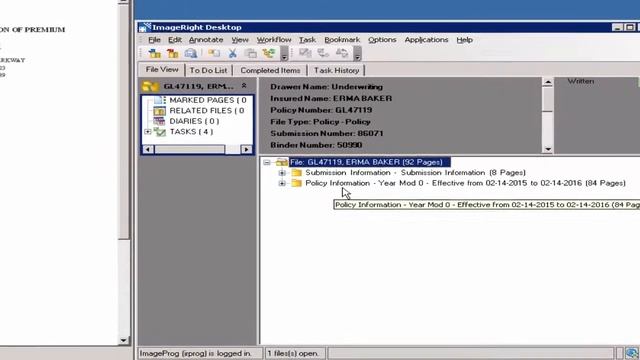Open the workflow toolbar's overflow dropdown arrow
The height and width of the screenshot is (360, 640).
click(357, 53)
